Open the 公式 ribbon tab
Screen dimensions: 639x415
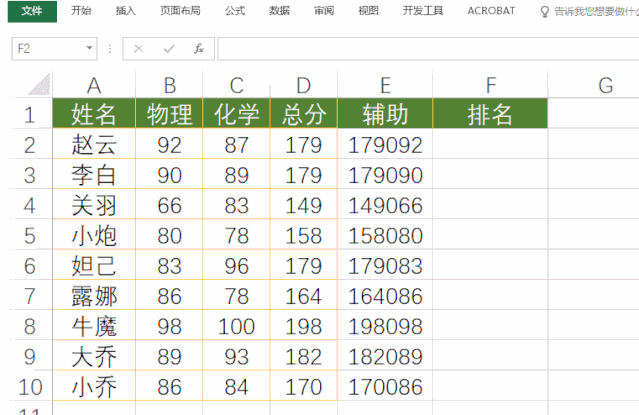tap(235, 11)
